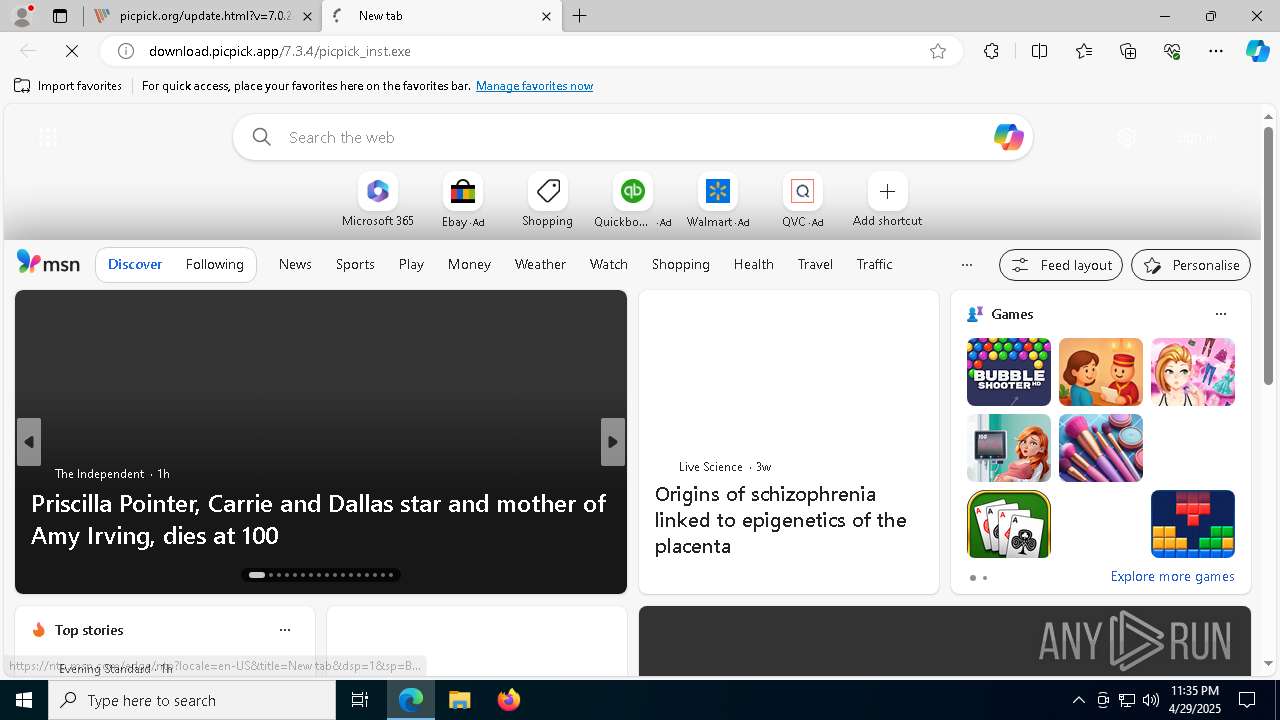1280x720 pixels.
Task: Open the Weather category
Action: [540, 264]
